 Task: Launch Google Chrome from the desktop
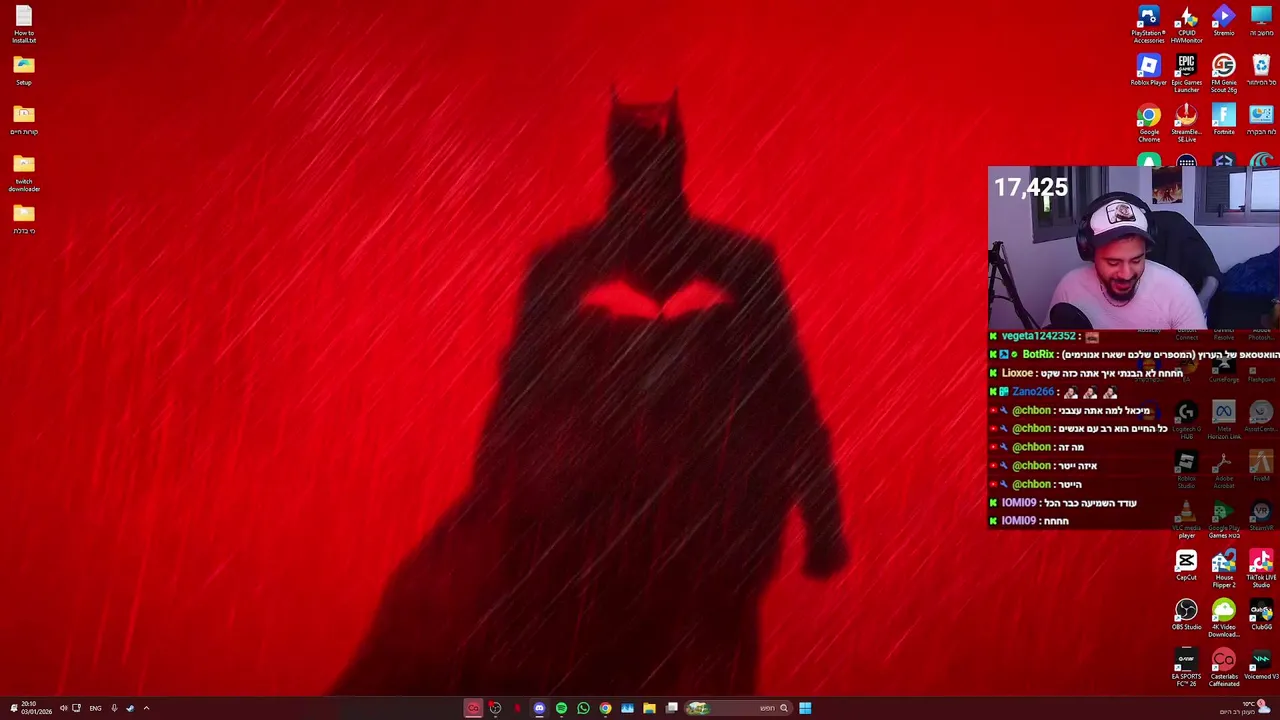1148,124
